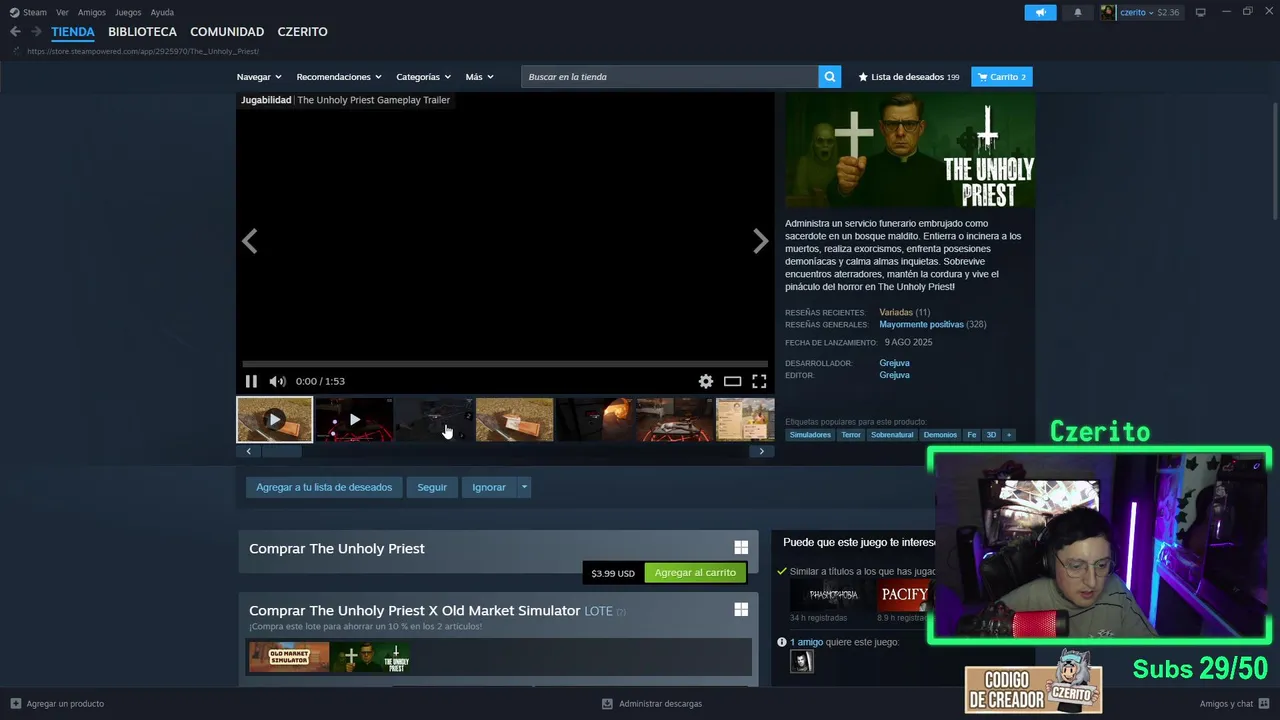Expand the Recomendaciones dropdown menu
Image resolution: width=1280 pixels, height=720 pixels.
339,77
